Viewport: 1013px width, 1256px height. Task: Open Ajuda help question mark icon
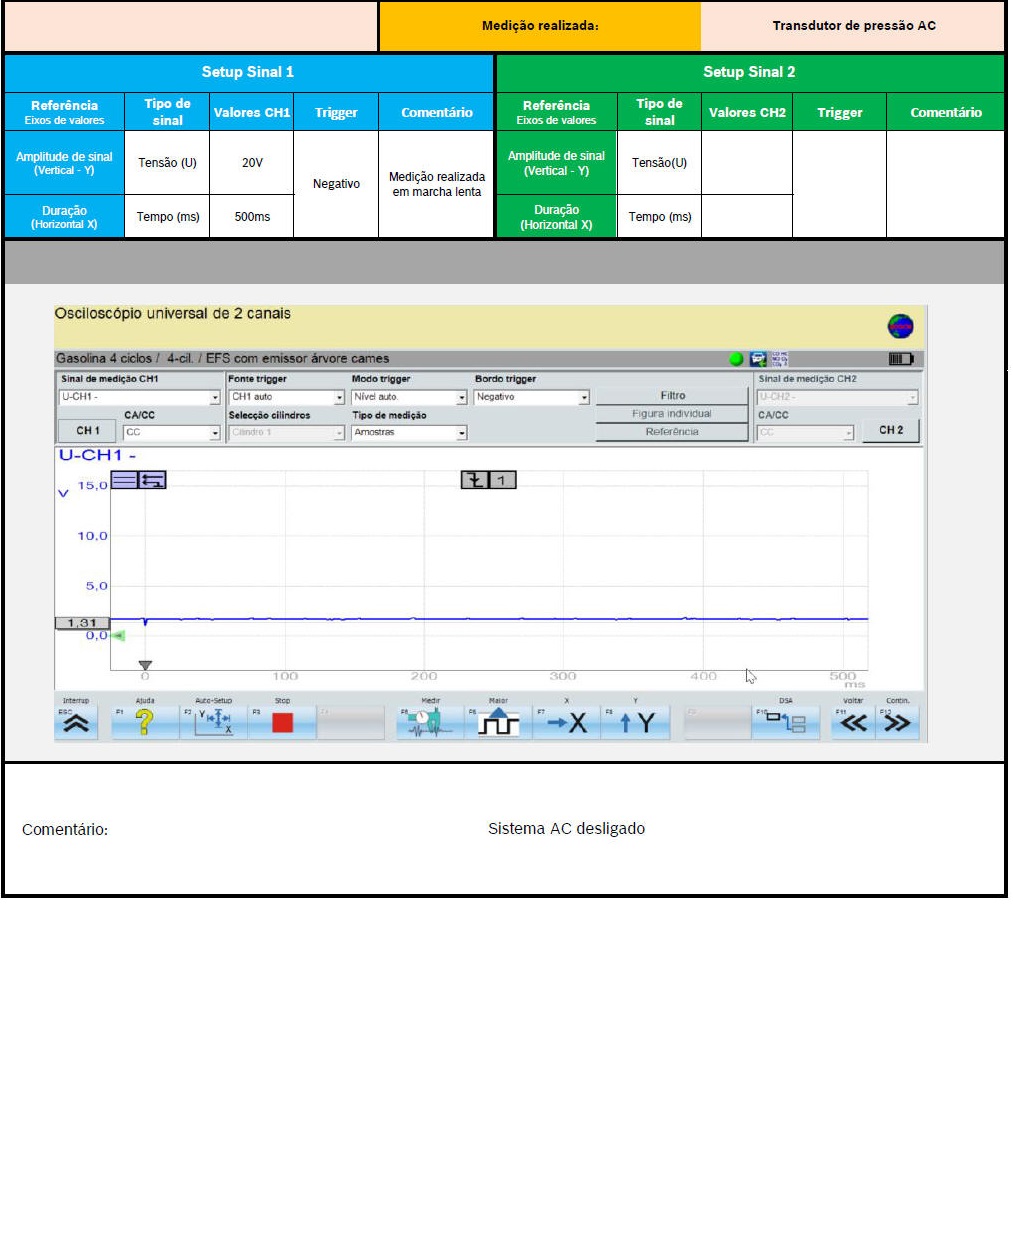[x=145, y=723]
